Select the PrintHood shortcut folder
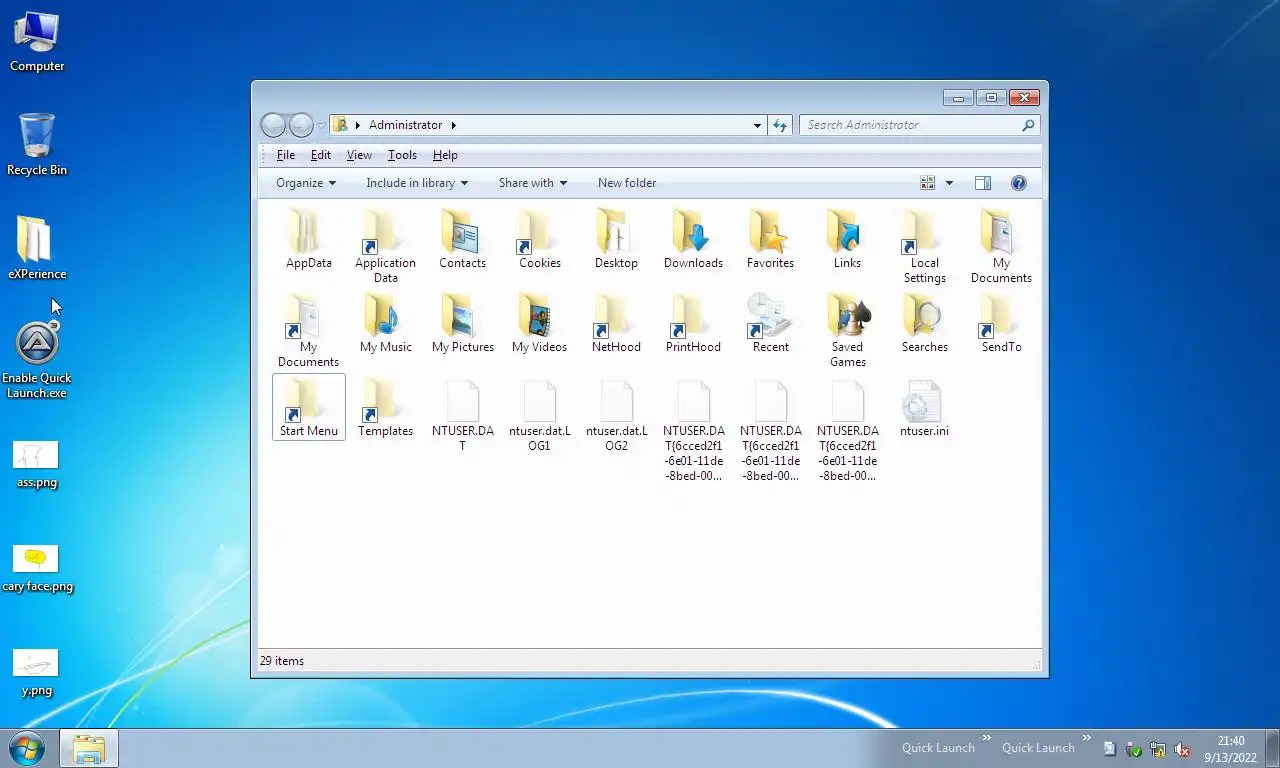Viewport: 1280px width, 768px height. pos(693,322)
